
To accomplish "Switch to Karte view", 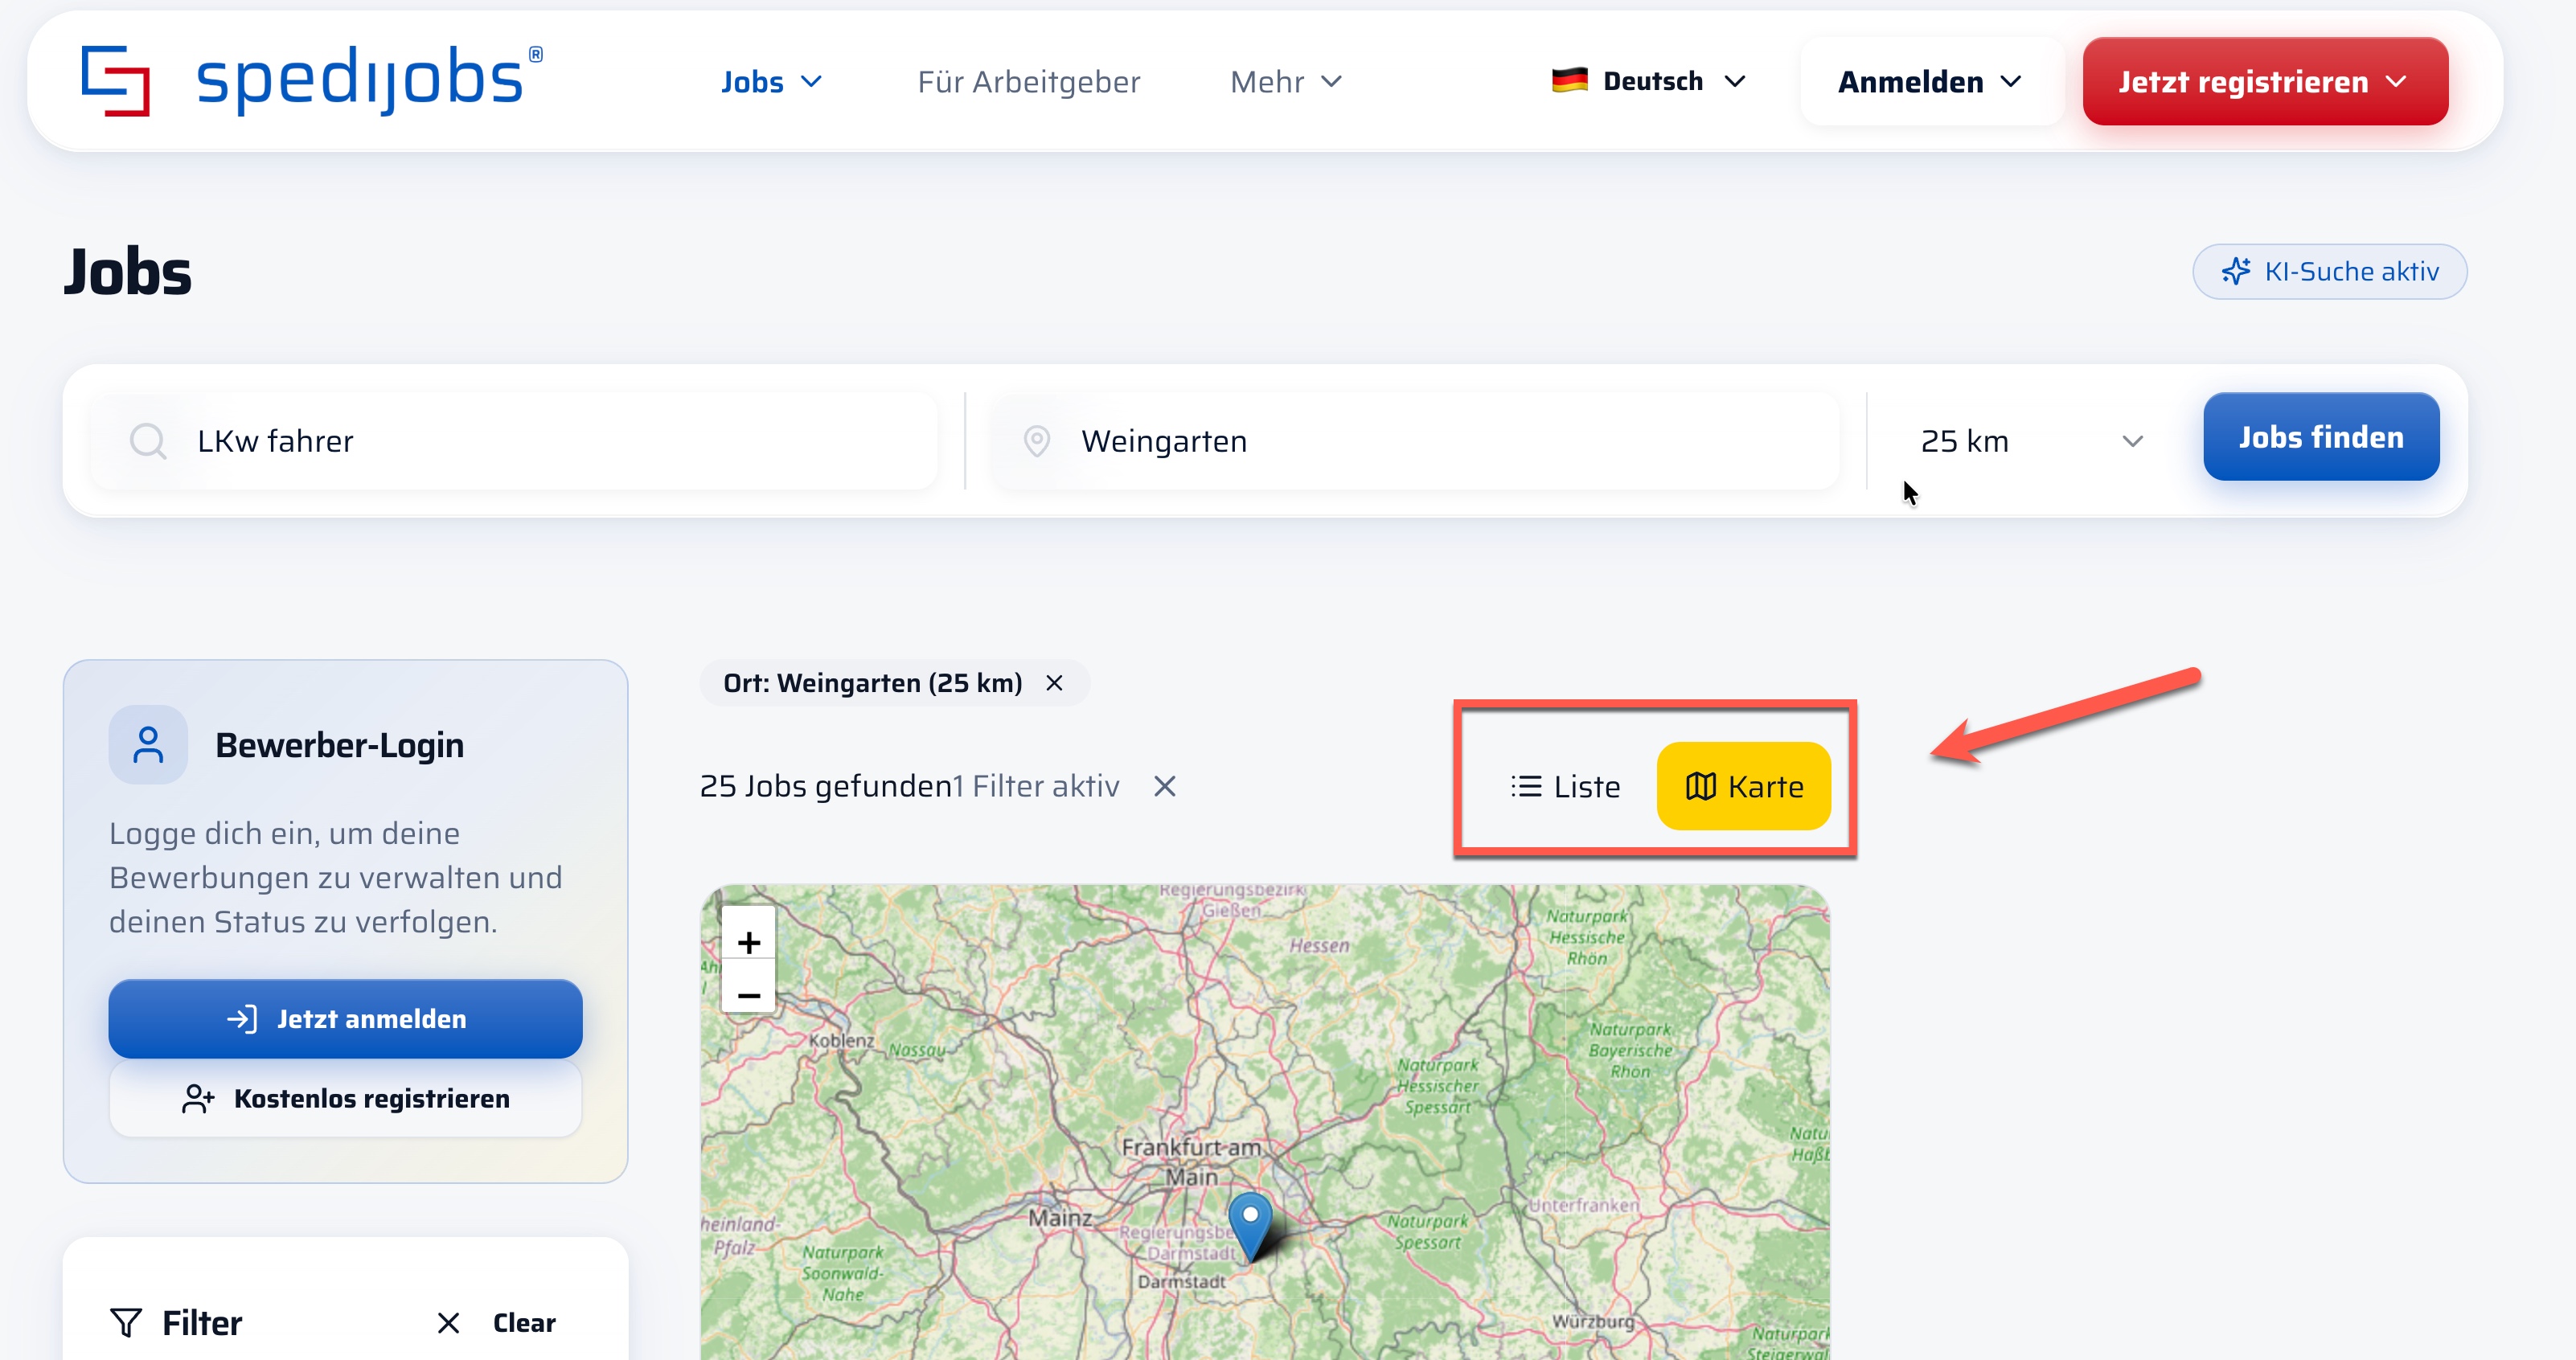I will [1744, 787].
